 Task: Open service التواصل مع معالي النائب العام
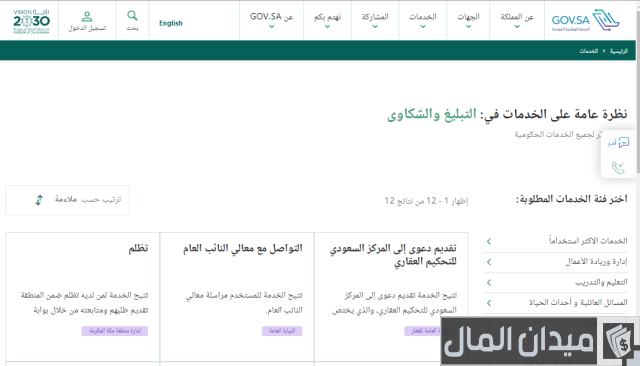[x=242, y=248]
